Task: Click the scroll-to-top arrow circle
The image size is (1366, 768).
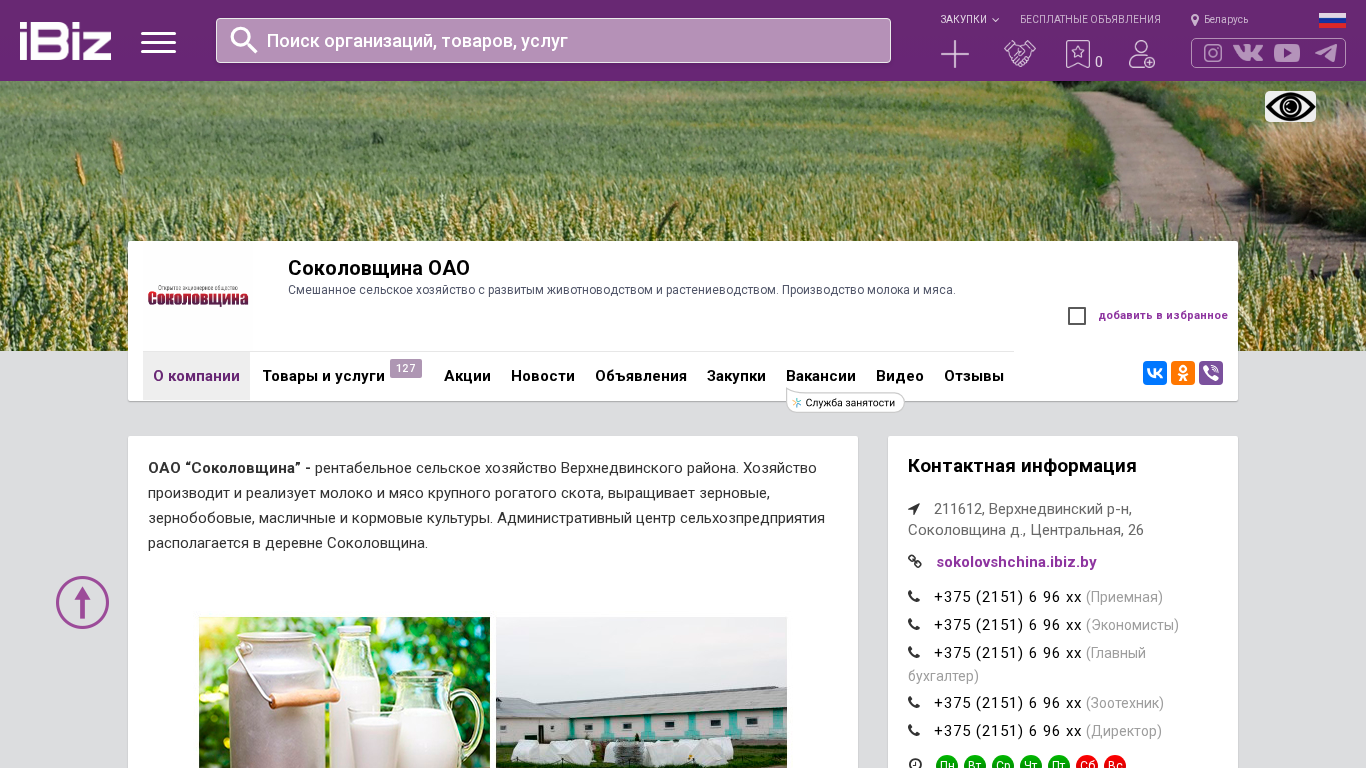Action: [x=82, y=602]
